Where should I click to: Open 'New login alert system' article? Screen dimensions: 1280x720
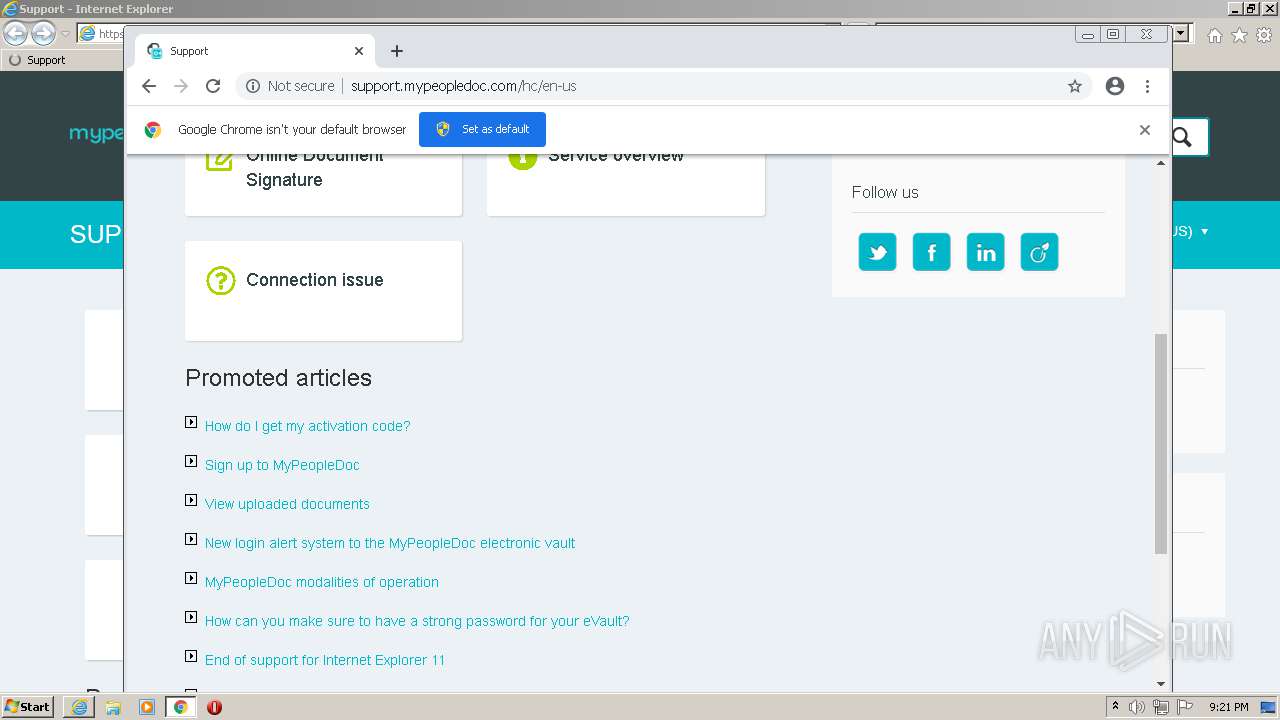click(x=390, y=543)
